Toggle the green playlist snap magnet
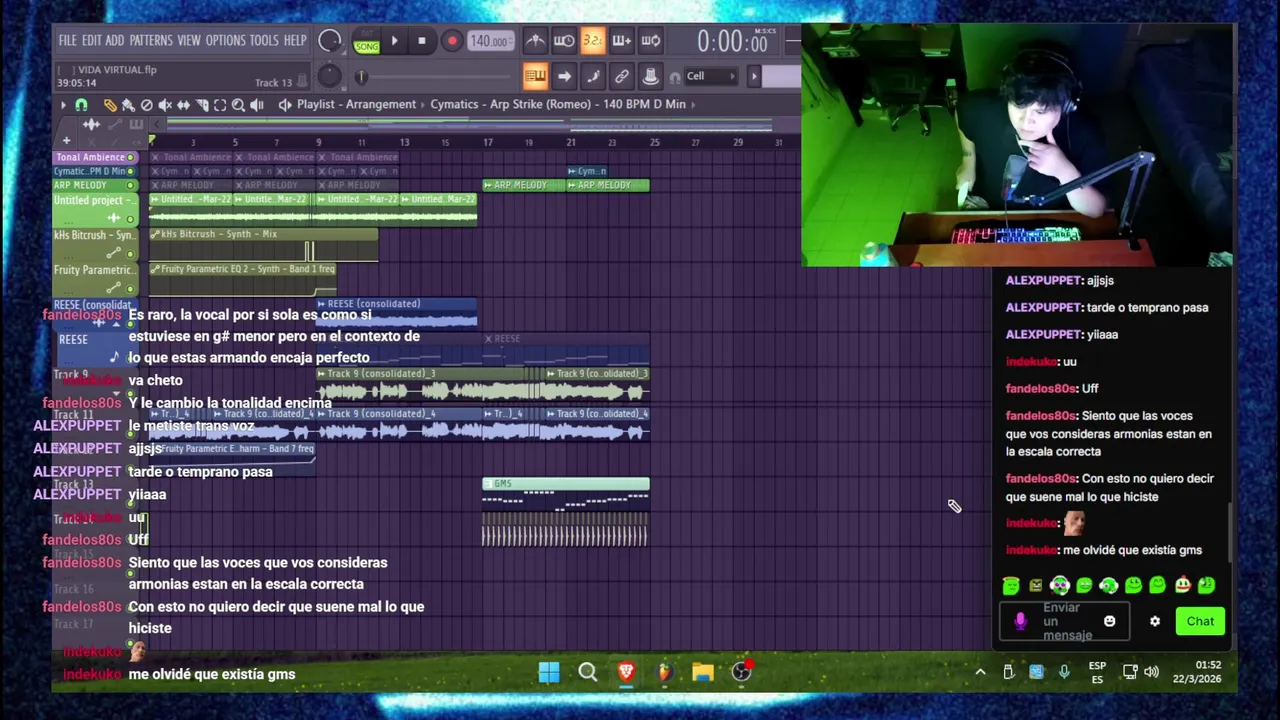 coord(82,105)
